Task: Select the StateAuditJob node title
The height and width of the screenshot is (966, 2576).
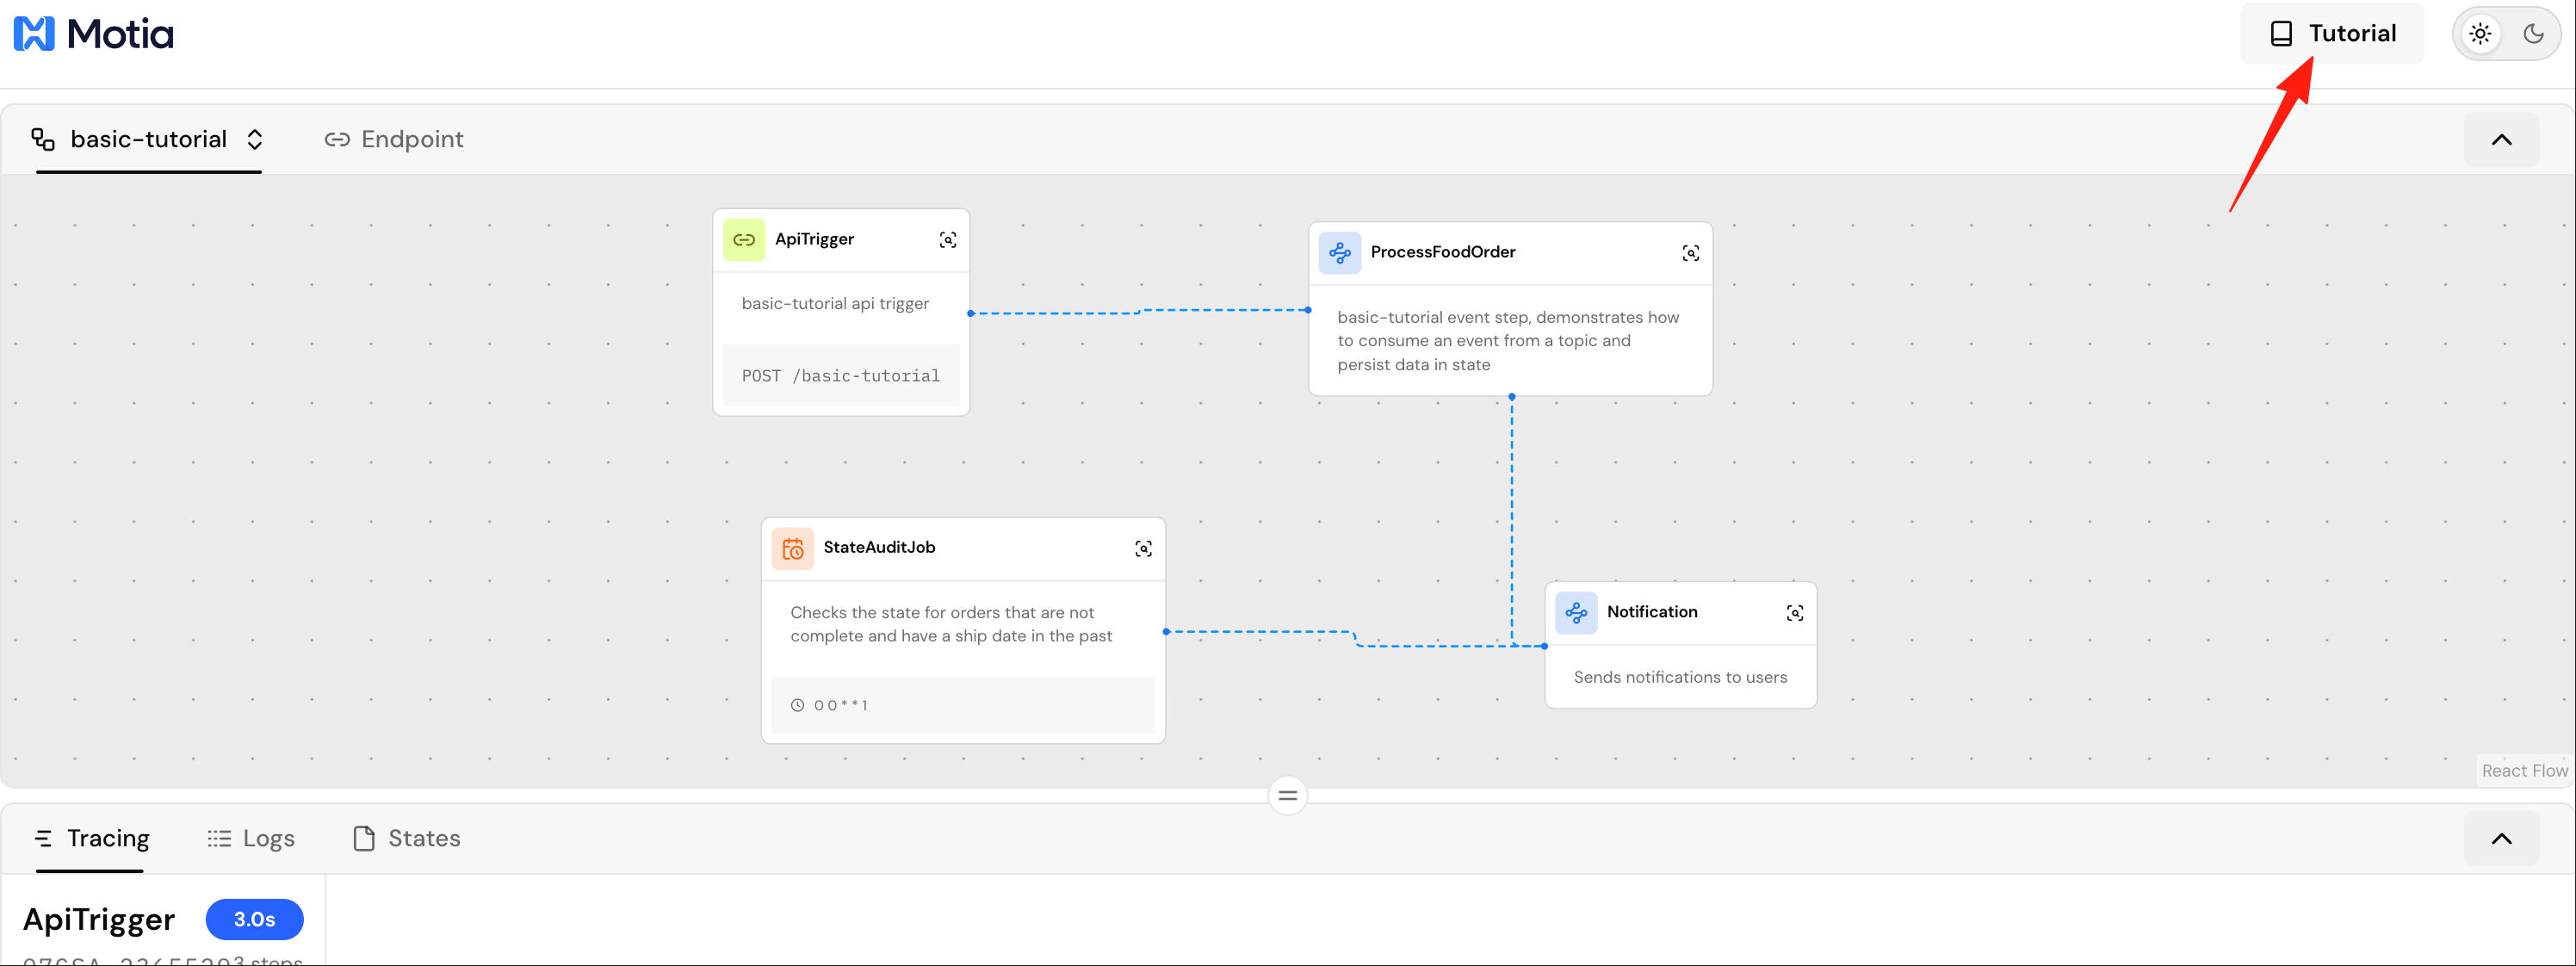Action: (879, 547)
